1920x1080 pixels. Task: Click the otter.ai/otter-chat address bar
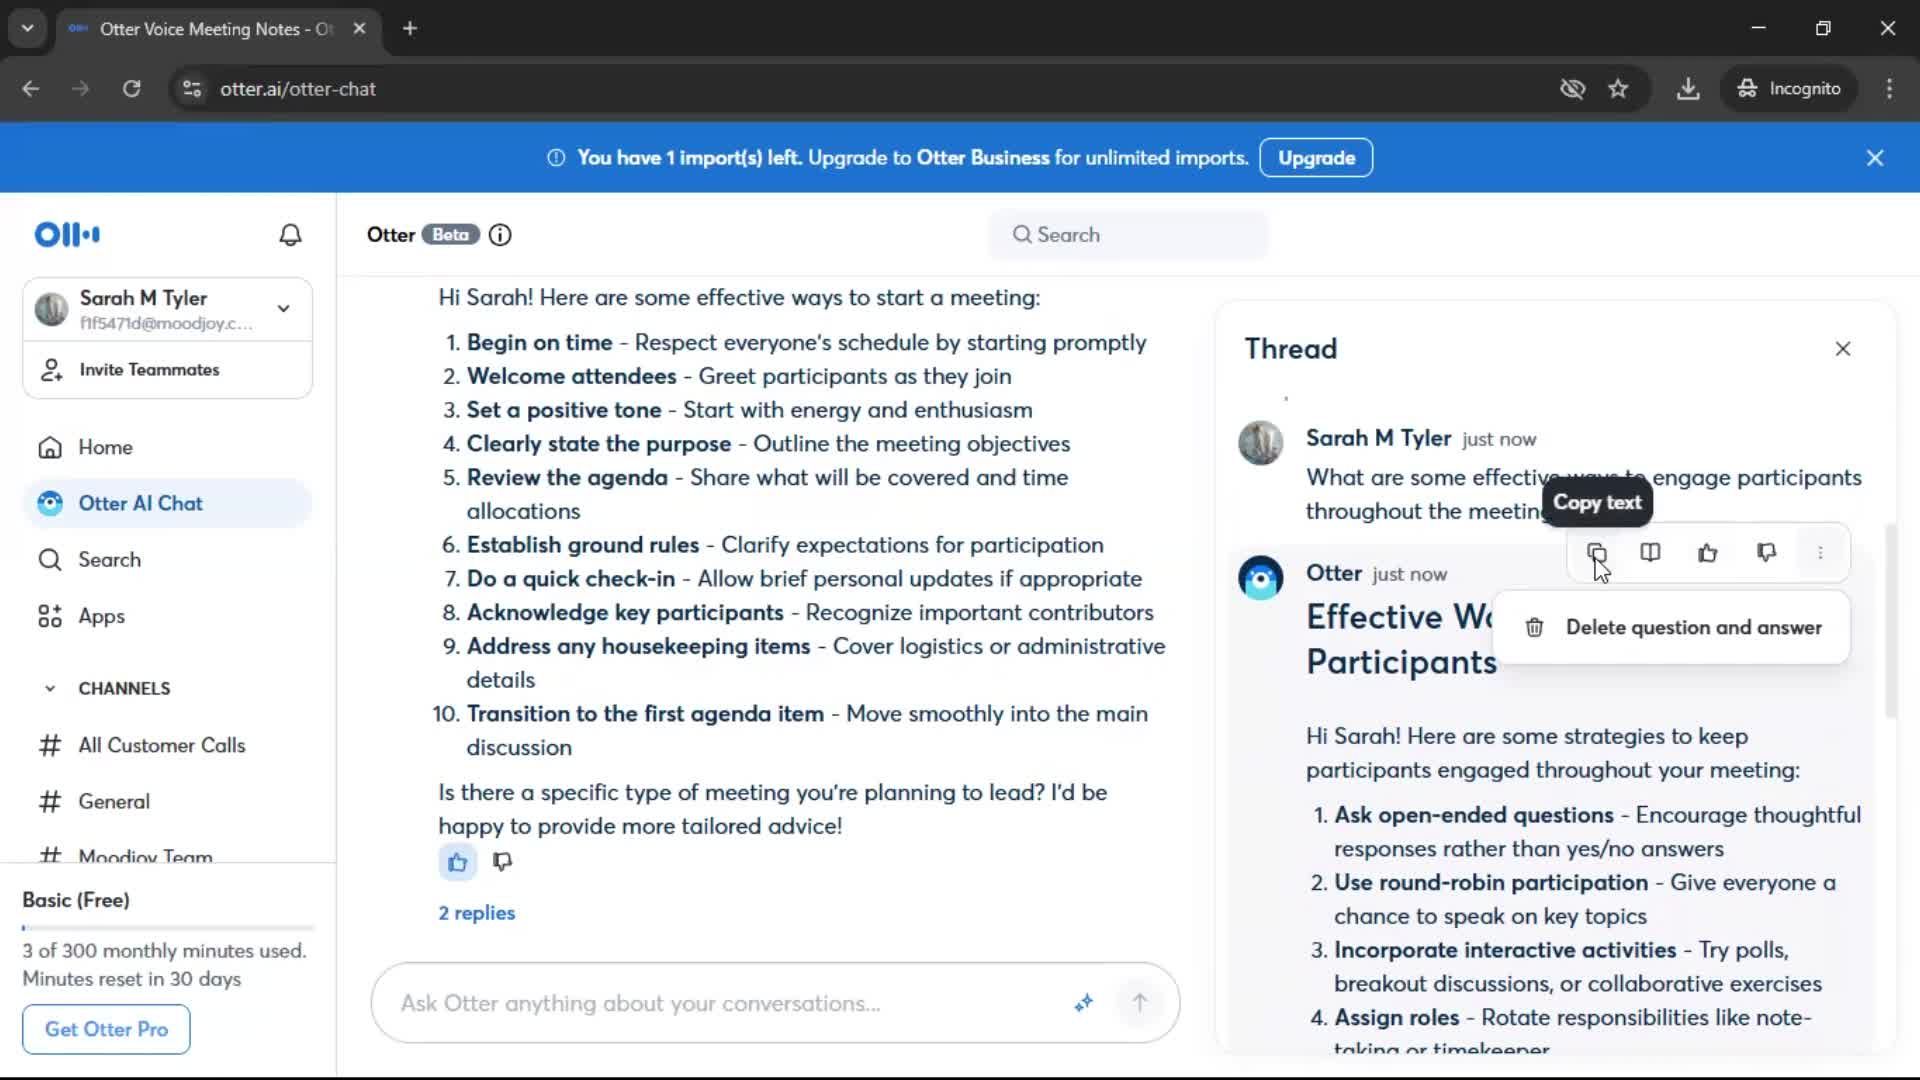click(298, 89)
